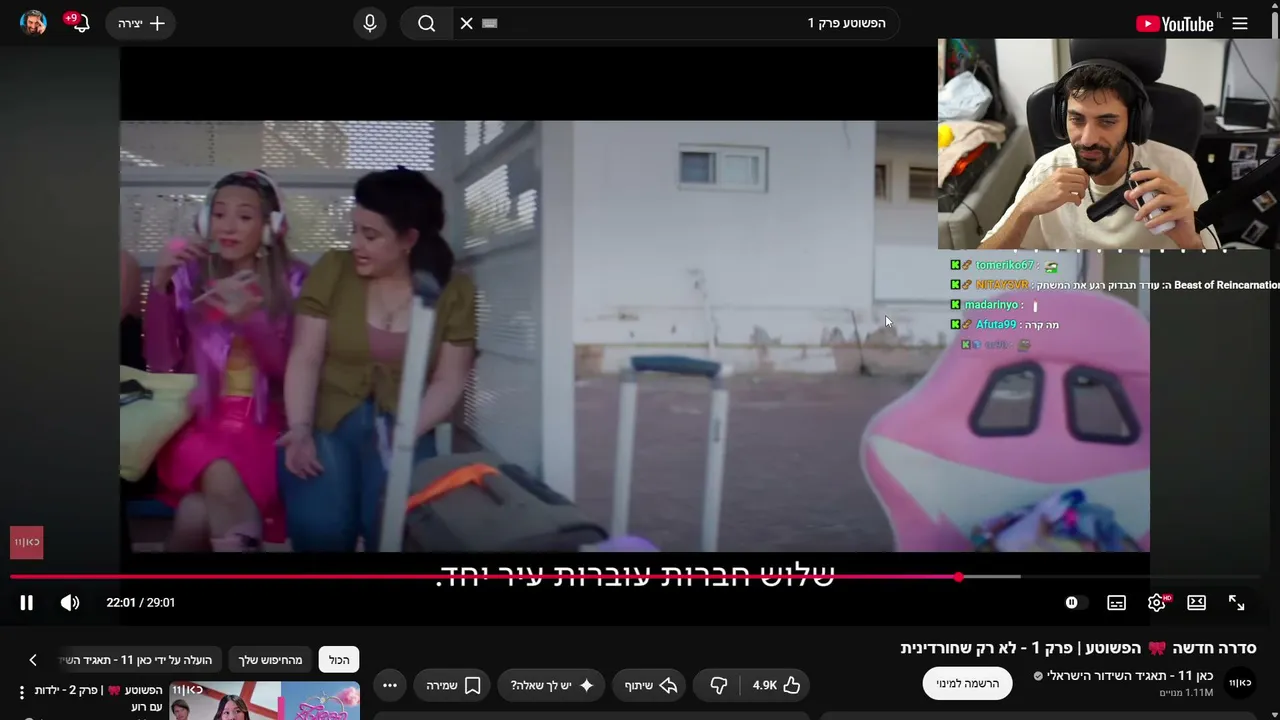
Task: Click the chat username Afuta99
Action: [x=996, y=325]
